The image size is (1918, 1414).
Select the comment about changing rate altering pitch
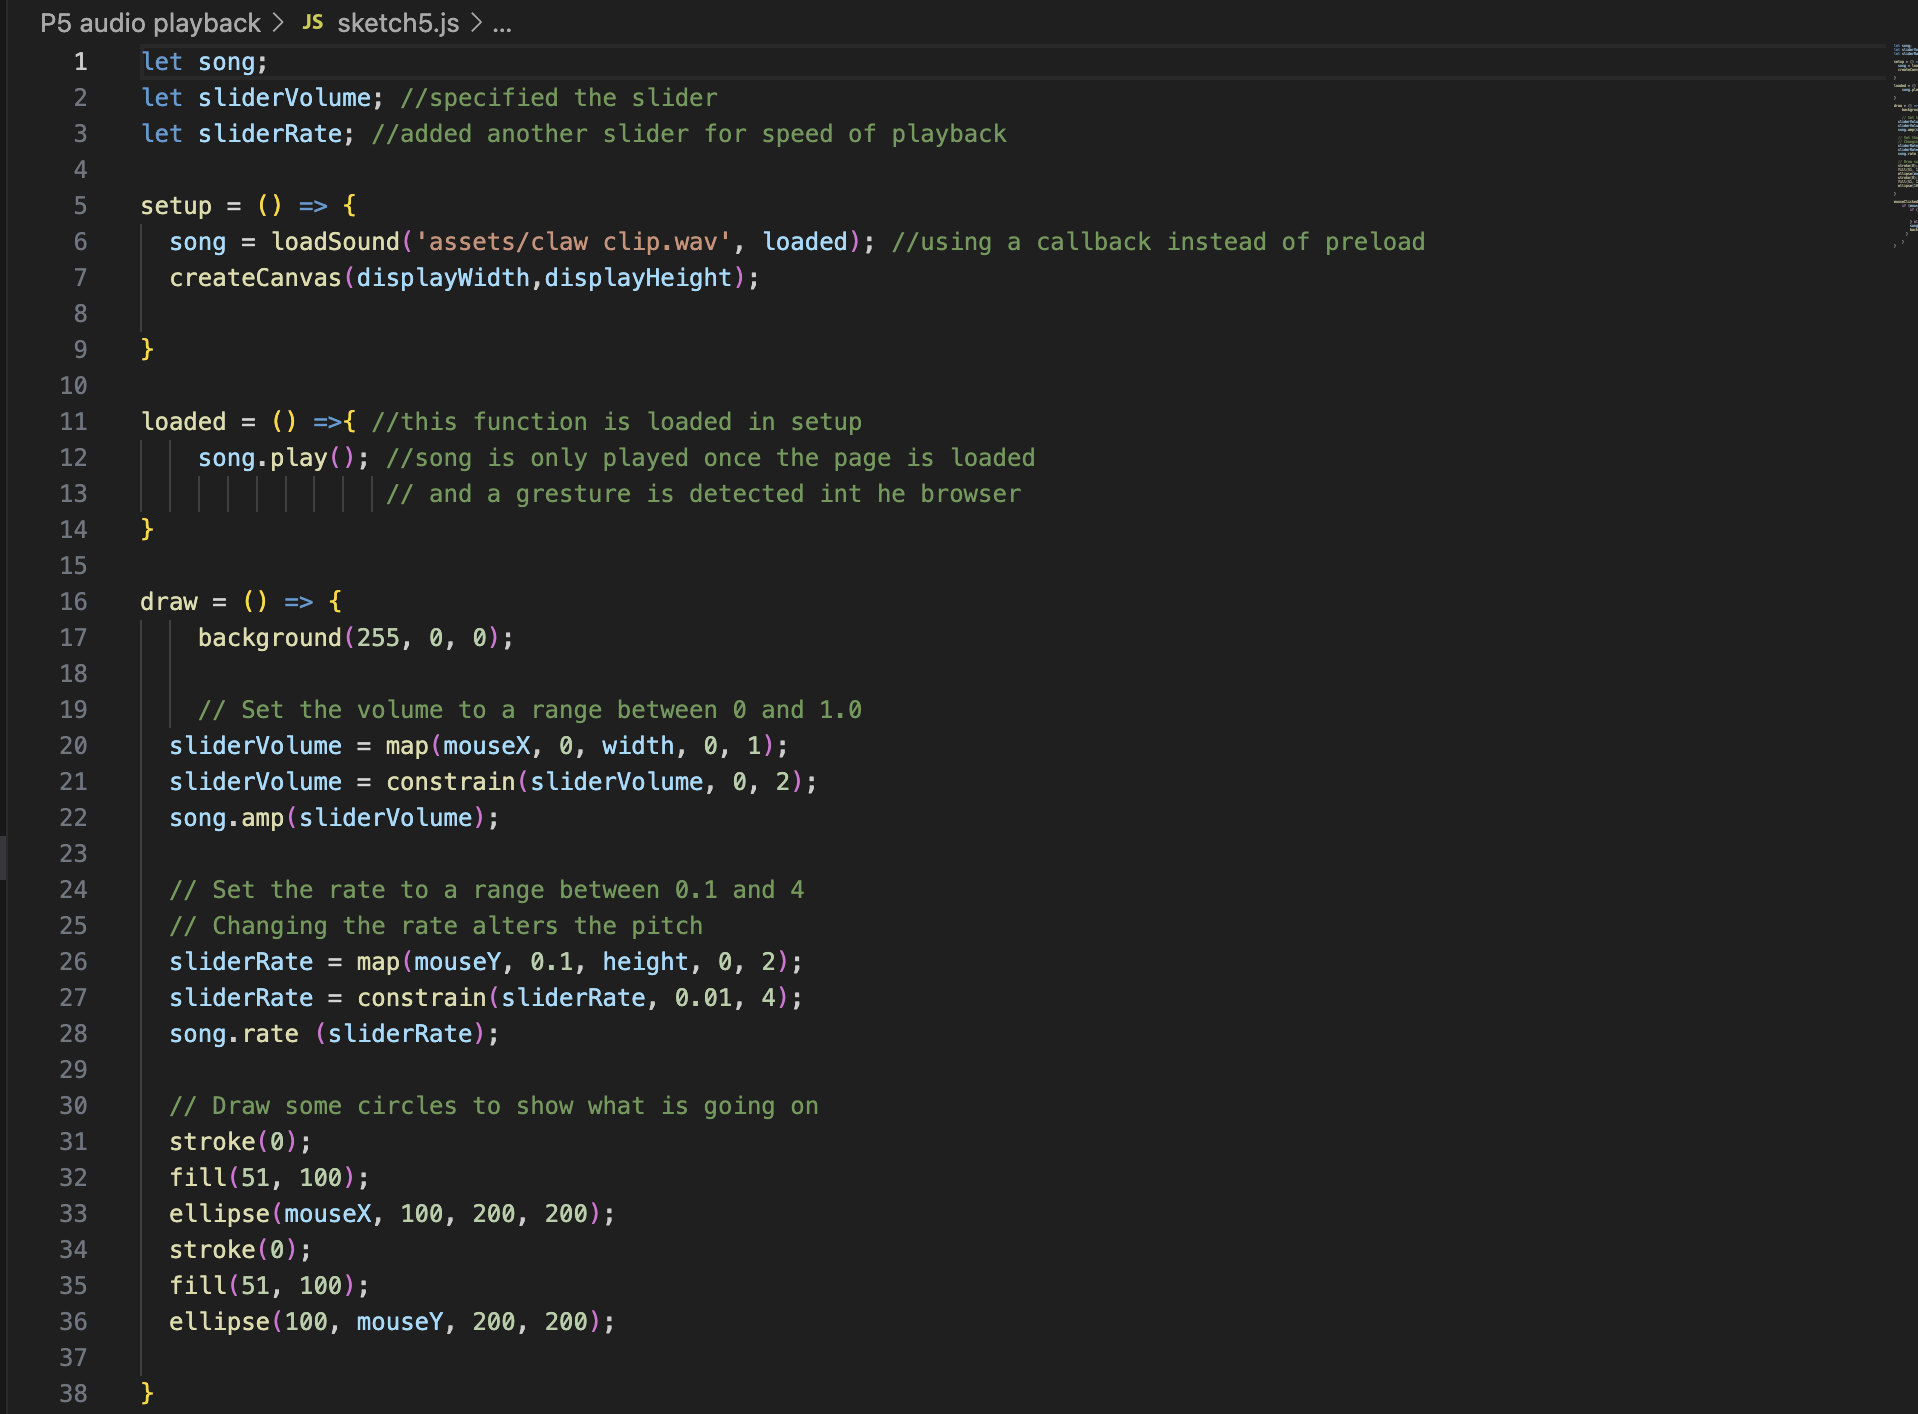(x=437, y=925)
